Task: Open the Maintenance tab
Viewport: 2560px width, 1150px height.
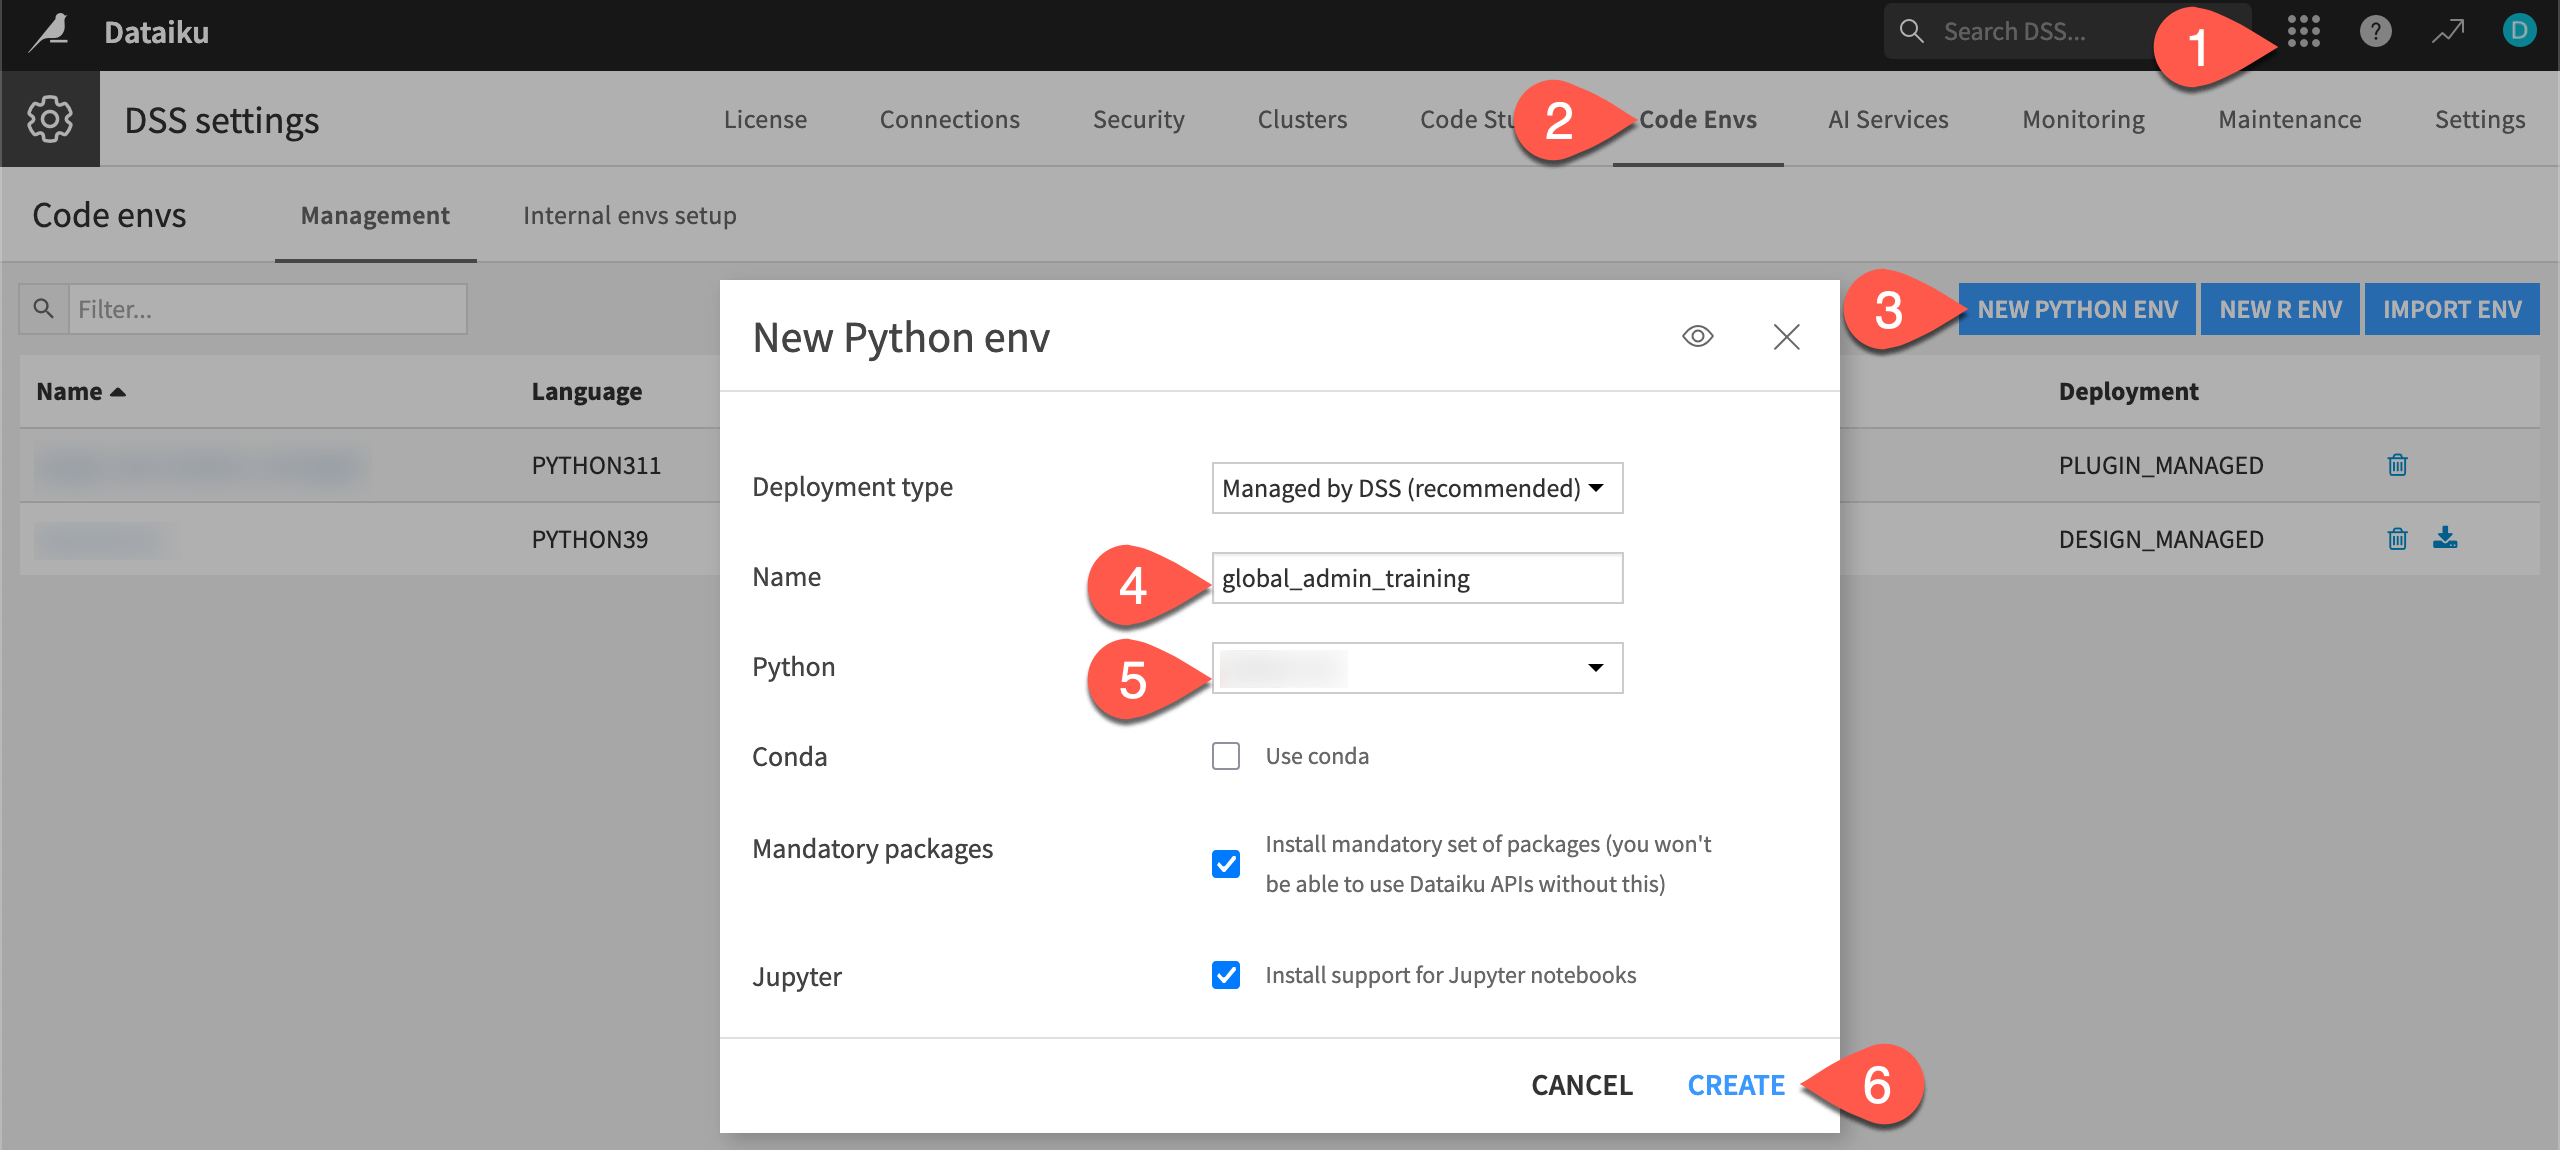Action: [2289, 119]
